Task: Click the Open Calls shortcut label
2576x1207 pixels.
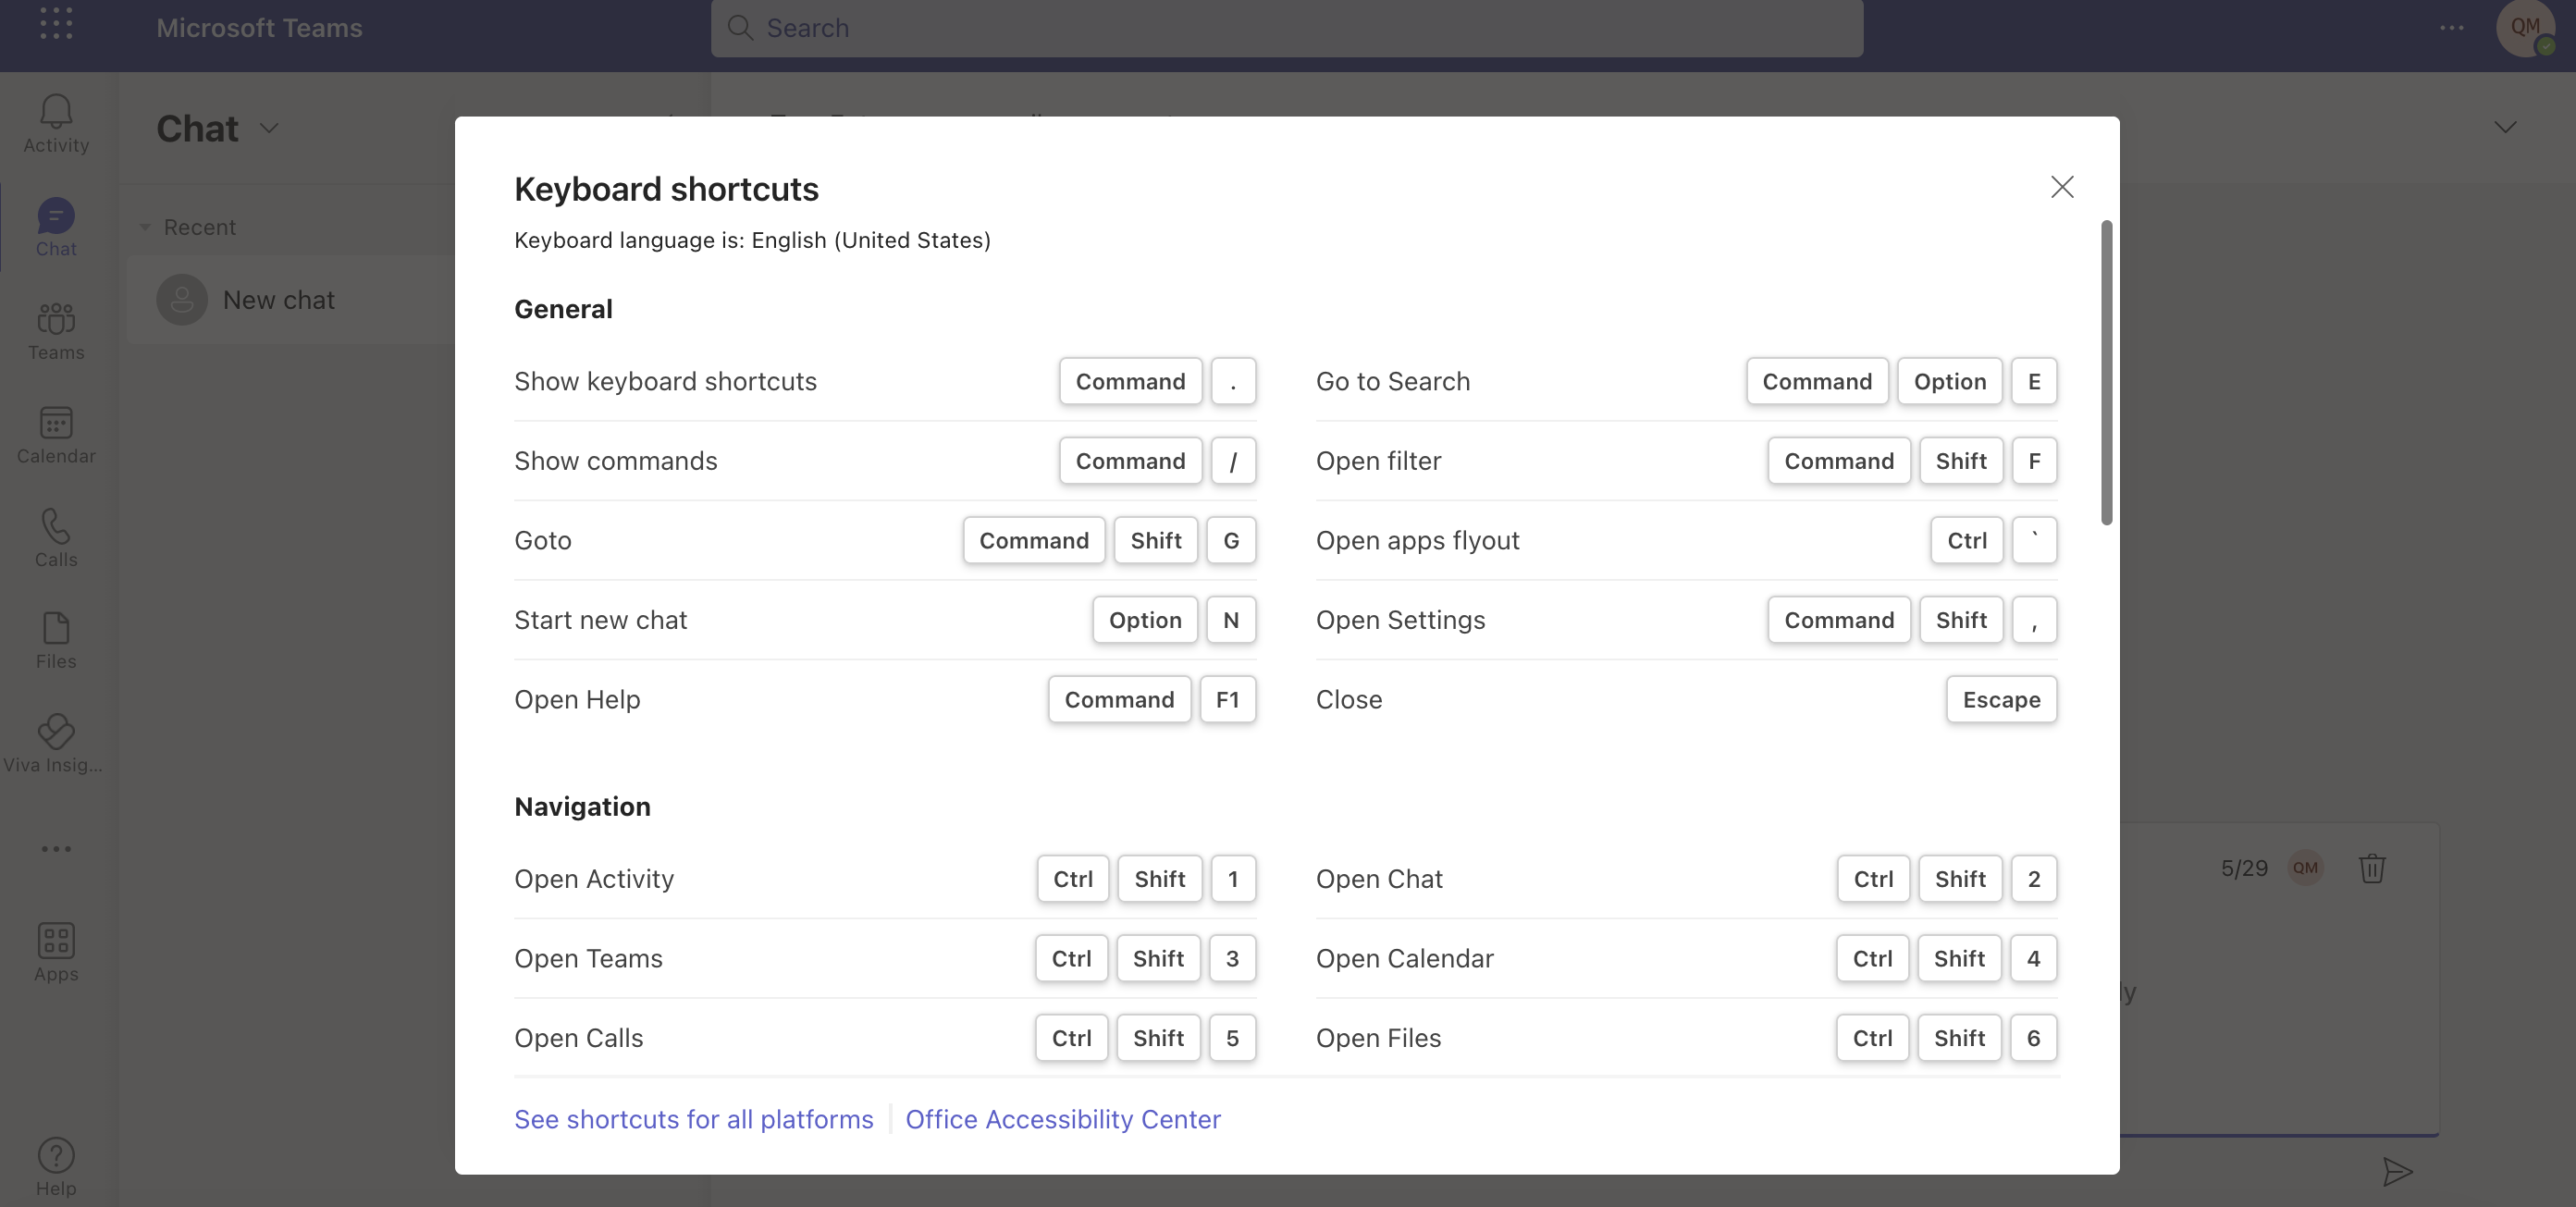Action: [579, 1037]
